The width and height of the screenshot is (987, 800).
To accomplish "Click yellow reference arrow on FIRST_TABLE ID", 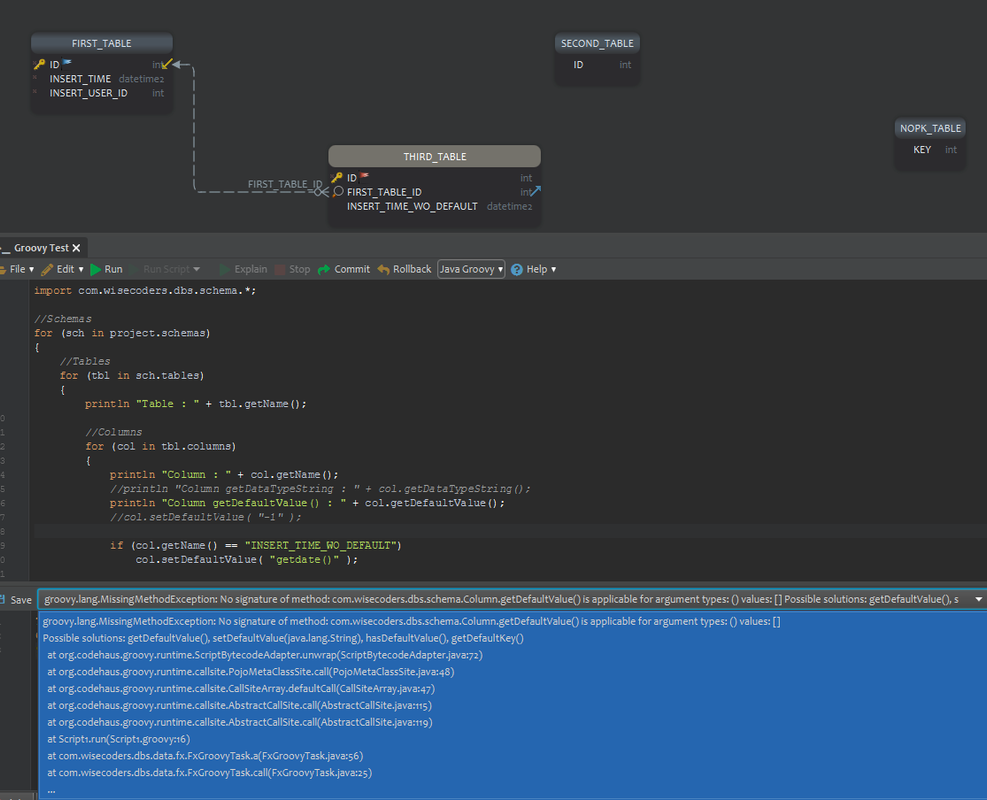I will point(166,64).
